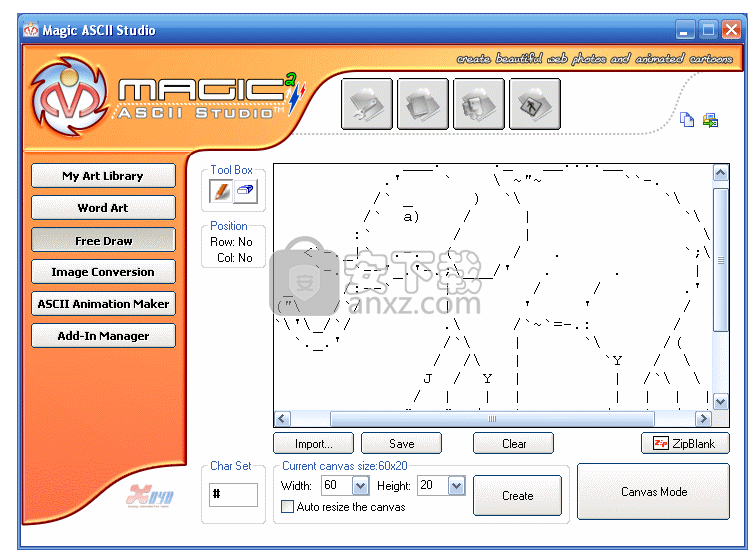754x556 pixels.
Task: Click the 'Col: No' position text
Action: point(235,258)
